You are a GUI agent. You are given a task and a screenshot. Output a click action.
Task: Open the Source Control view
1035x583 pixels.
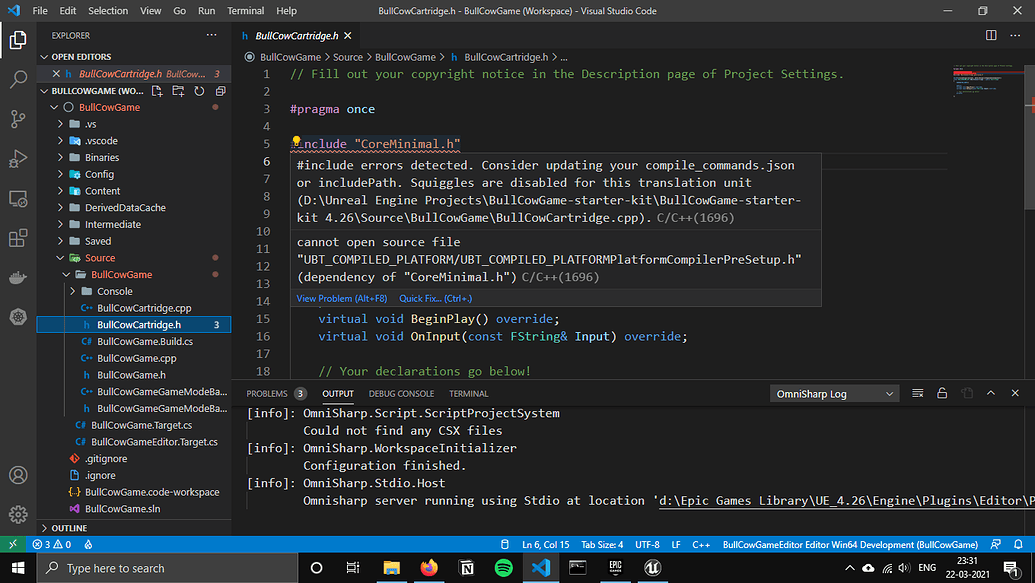17,119
